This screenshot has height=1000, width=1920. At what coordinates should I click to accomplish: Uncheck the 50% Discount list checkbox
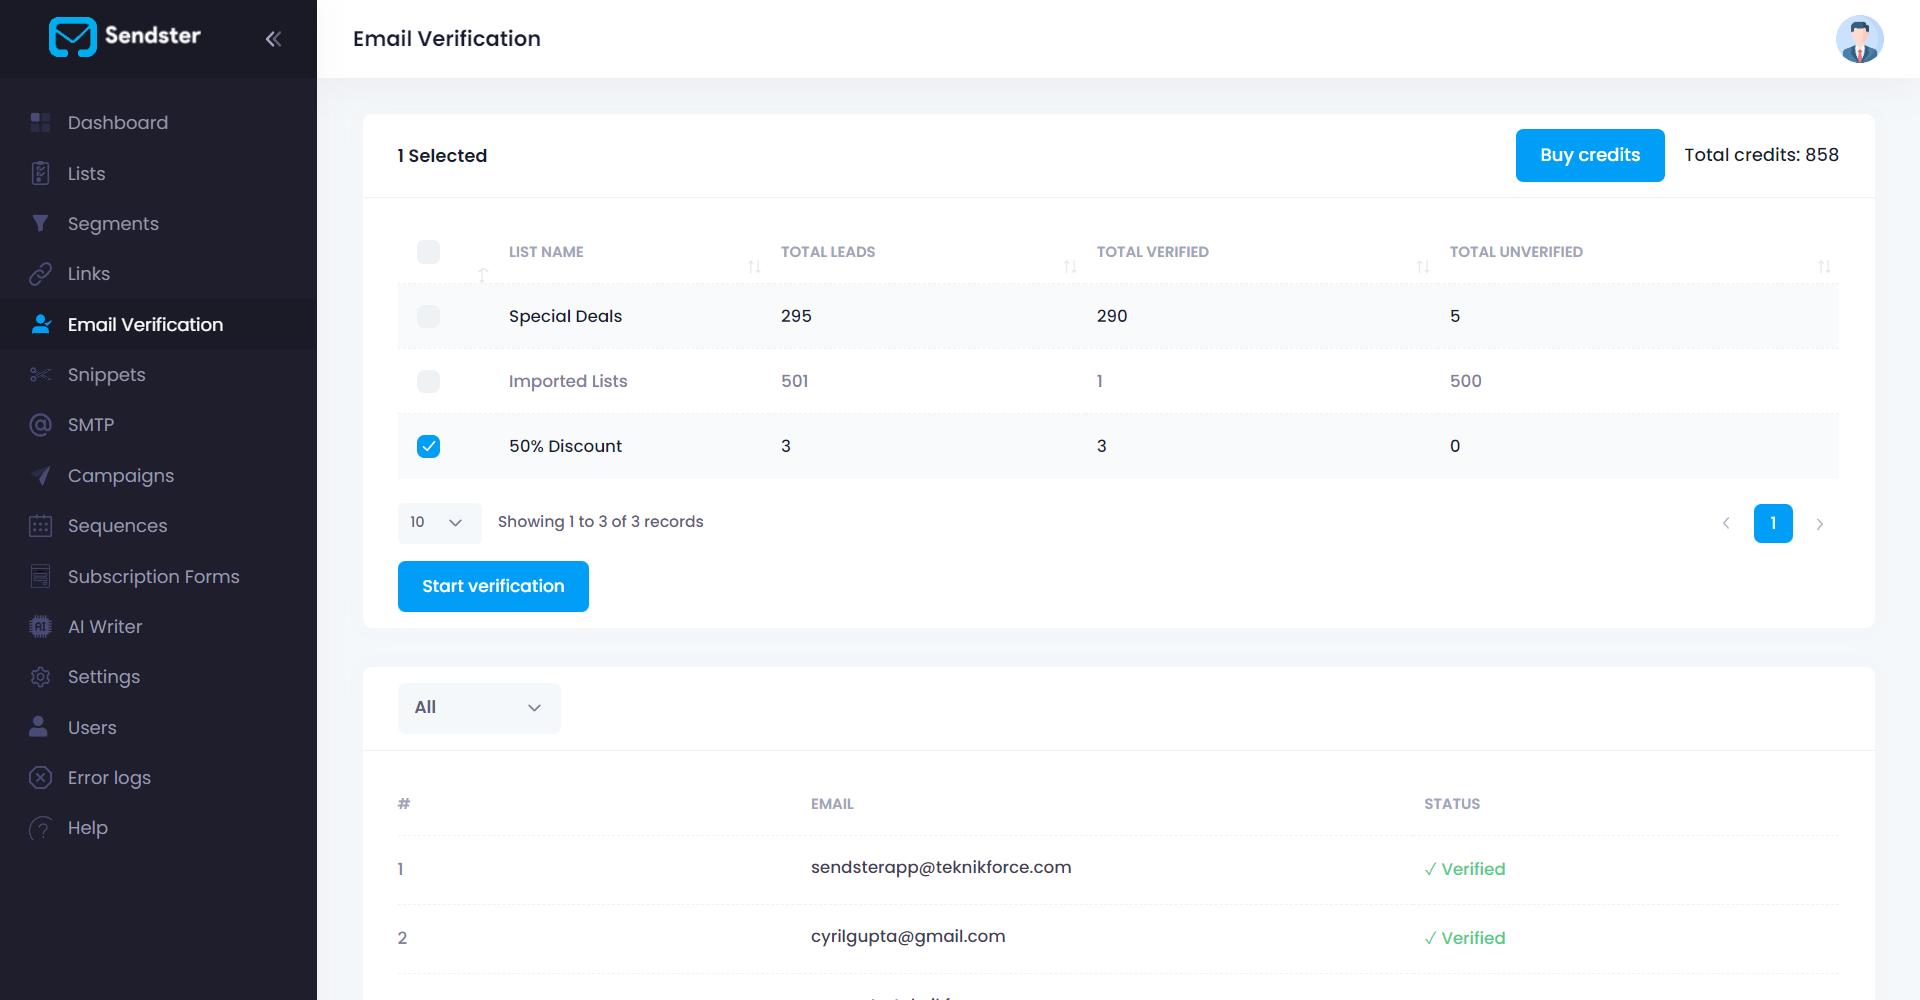click(x=428, y=447)
